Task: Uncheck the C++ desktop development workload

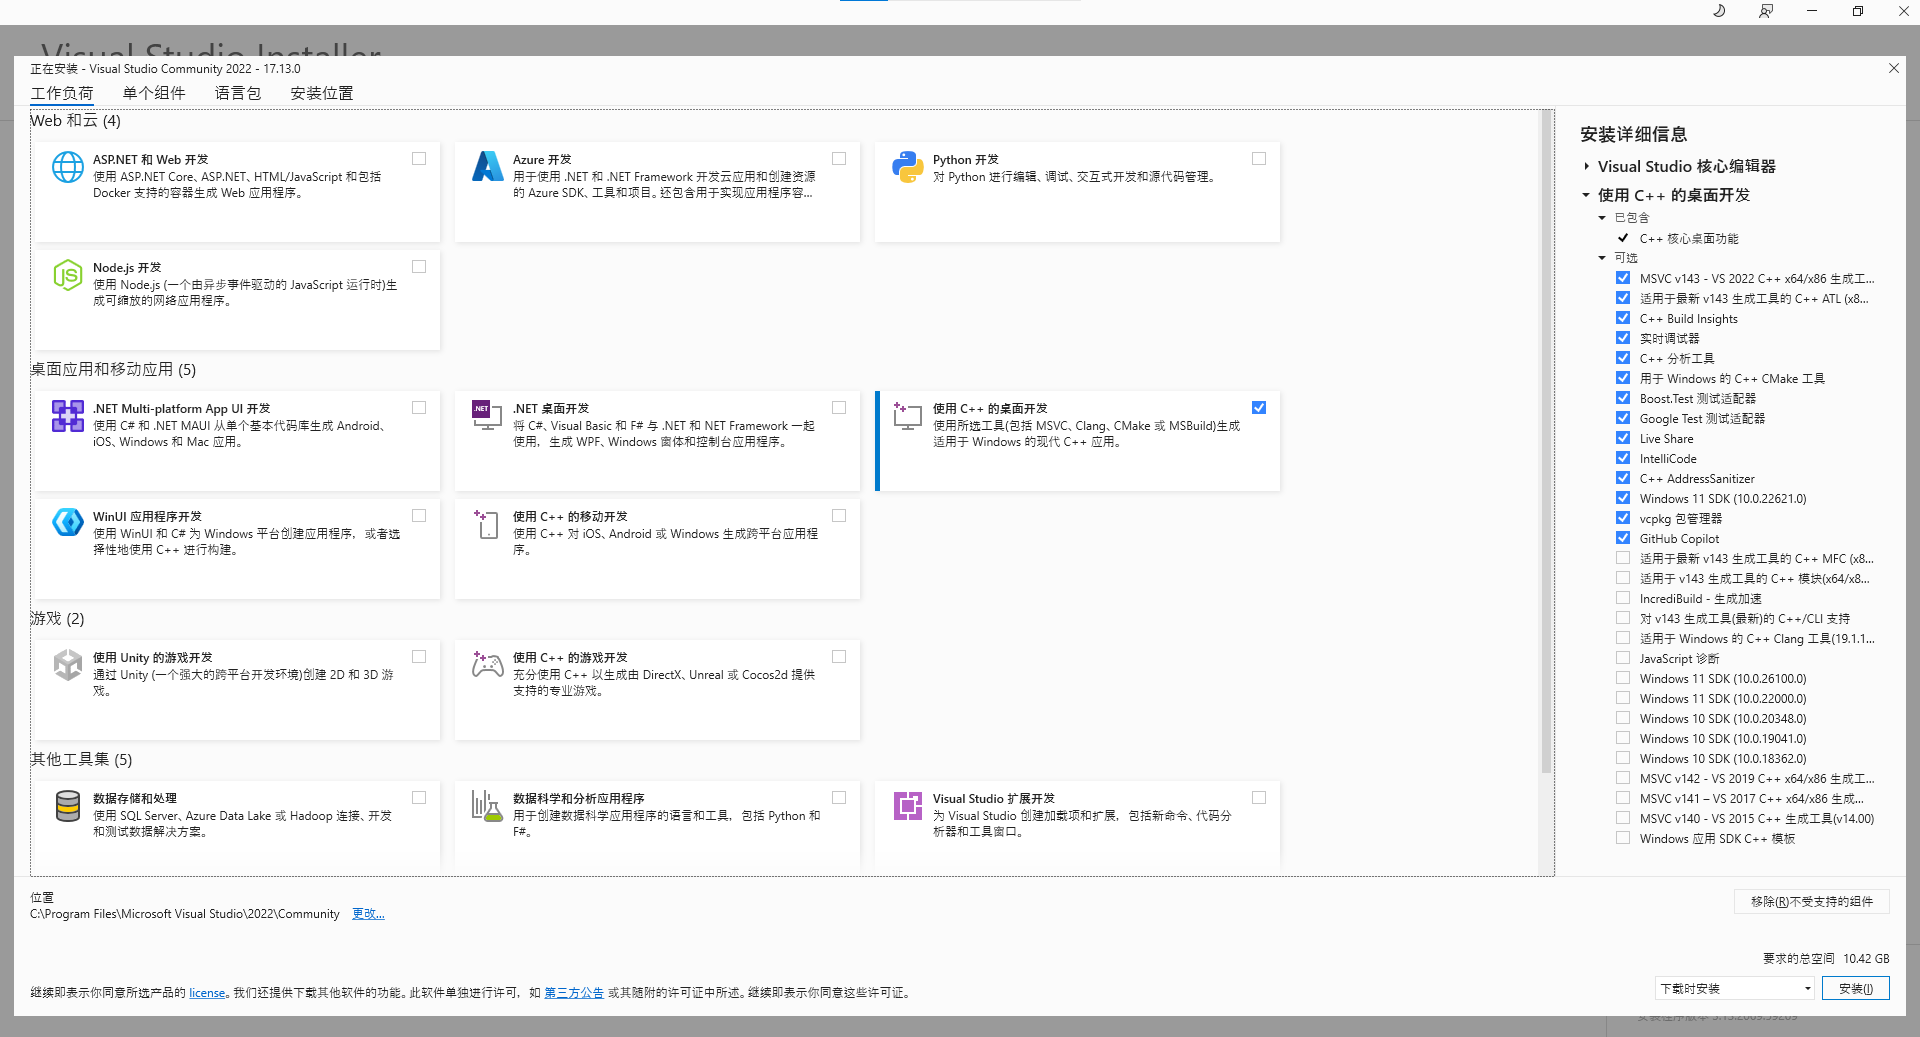Action: point(1259,408)
